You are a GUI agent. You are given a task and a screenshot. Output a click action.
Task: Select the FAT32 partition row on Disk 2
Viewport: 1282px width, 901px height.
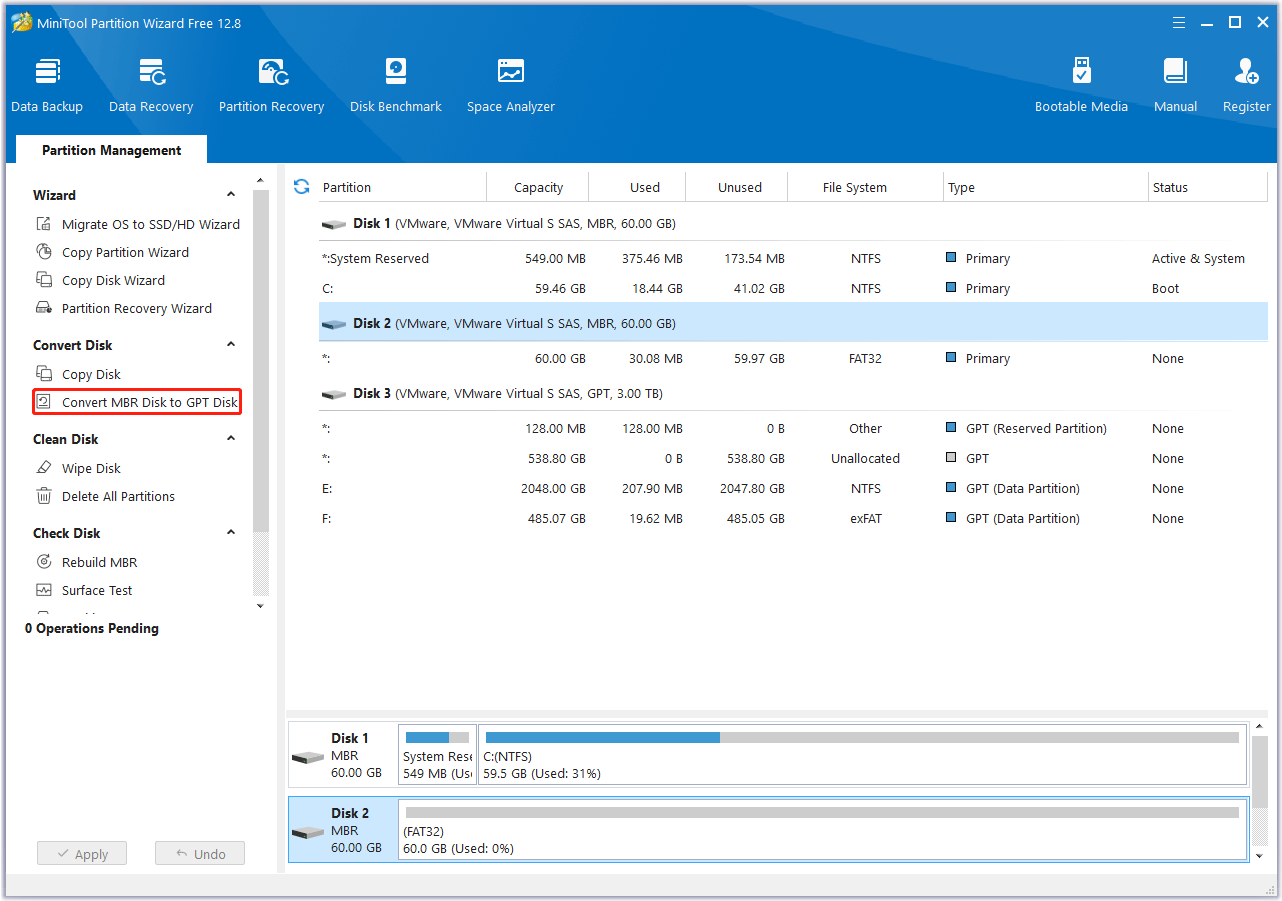(x=793, y=358)
